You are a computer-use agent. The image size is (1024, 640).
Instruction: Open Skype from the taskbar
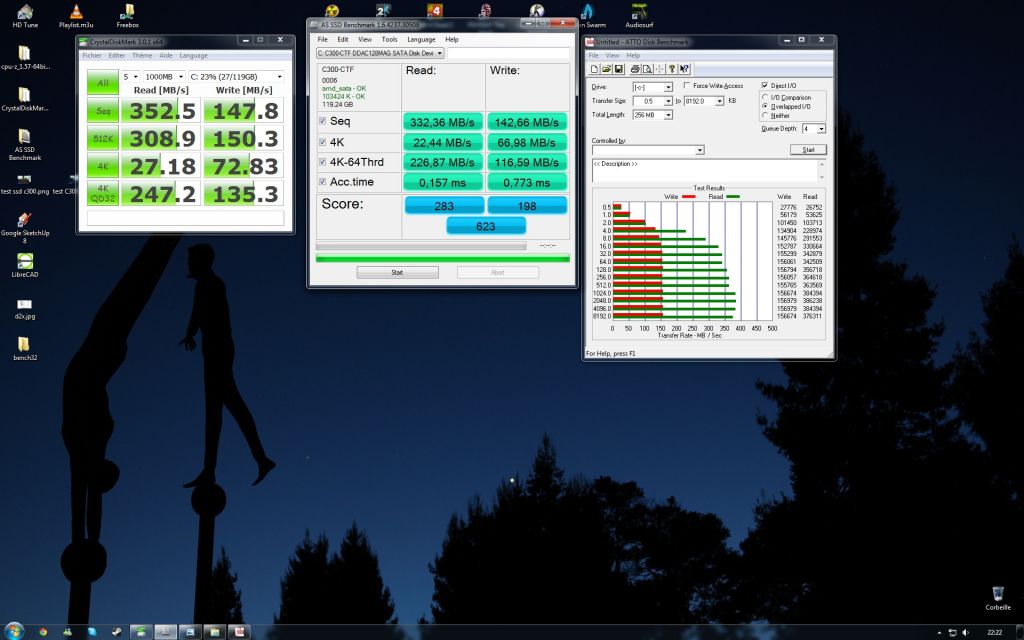point(92,632)
